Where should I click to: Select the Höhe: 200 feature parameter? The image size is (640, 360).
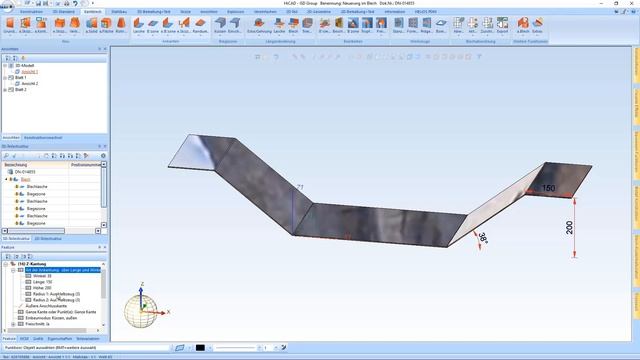pos(42,288)
